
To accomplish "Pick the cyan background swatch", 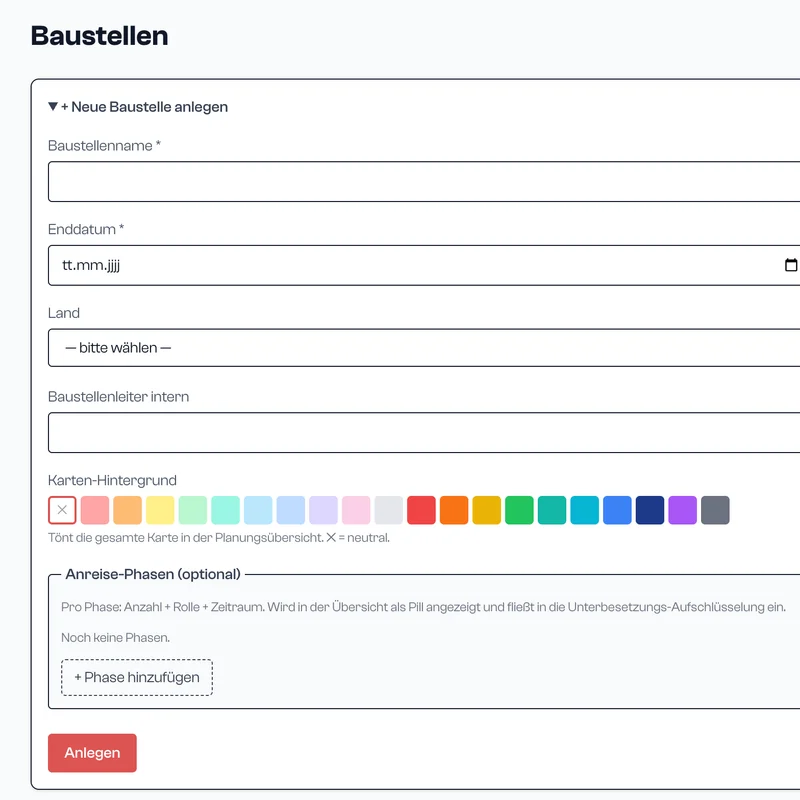I will tap(585, 510).
